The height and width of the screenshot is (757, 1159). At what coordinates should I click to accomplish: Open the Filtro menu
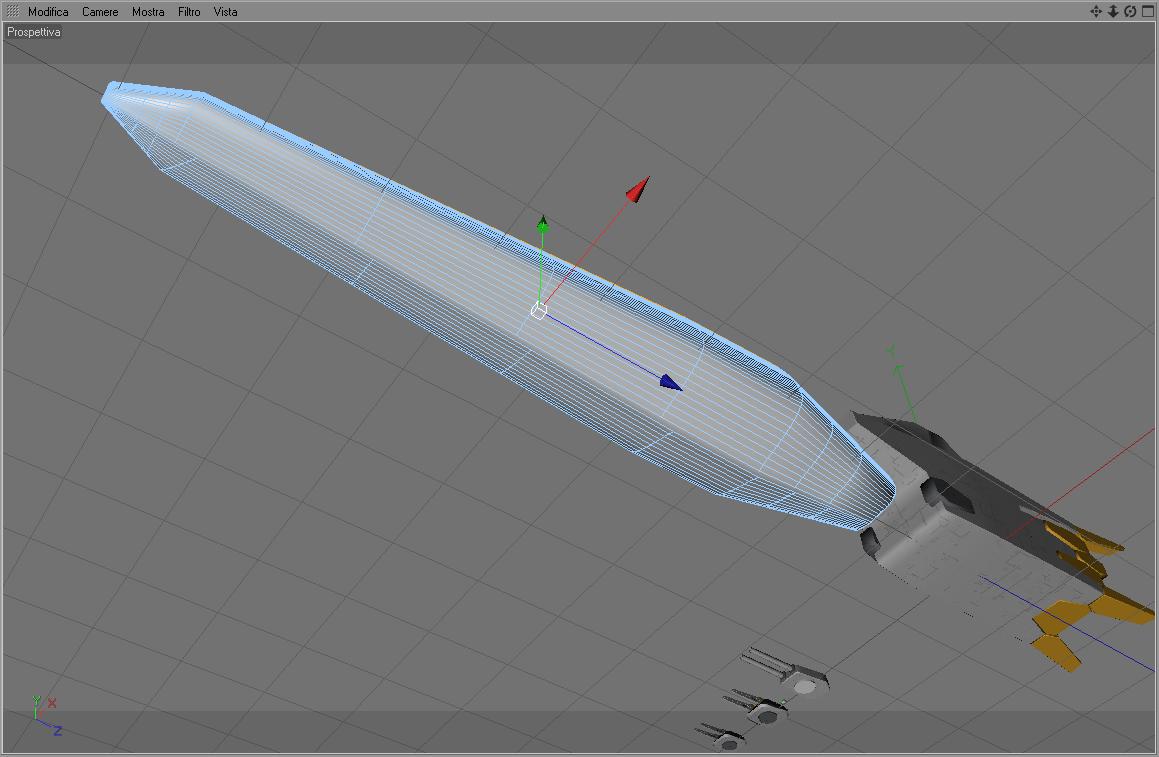point(189,12)
